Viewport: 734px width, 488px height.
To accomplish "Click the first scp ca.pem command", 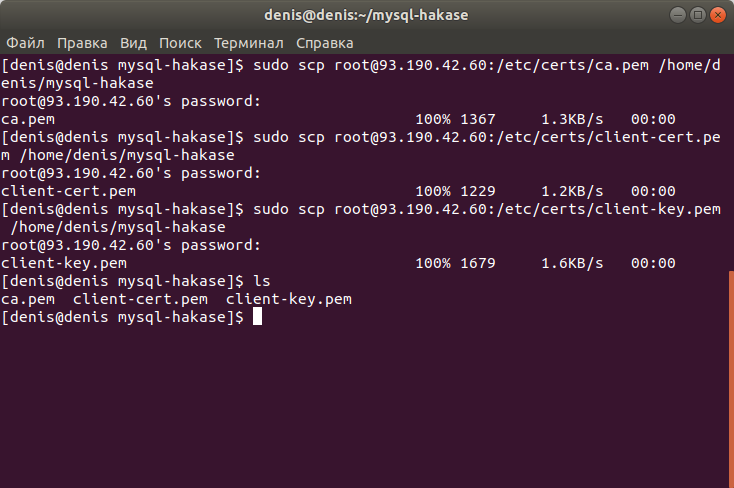I will point(360,74).
